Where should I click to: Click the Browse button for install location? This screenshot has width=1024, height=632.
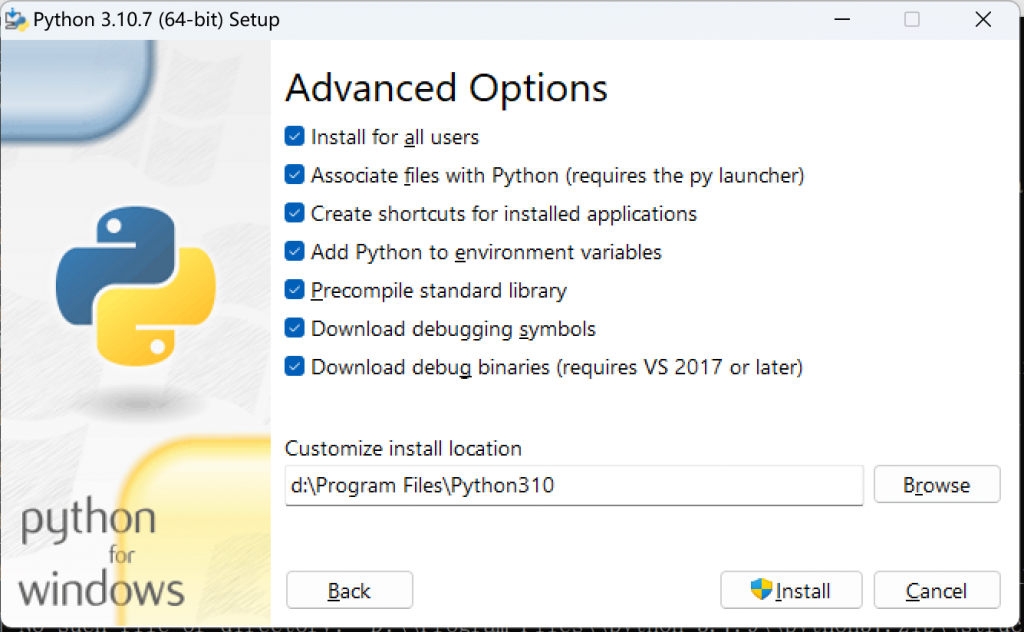[x=936, y=485]
